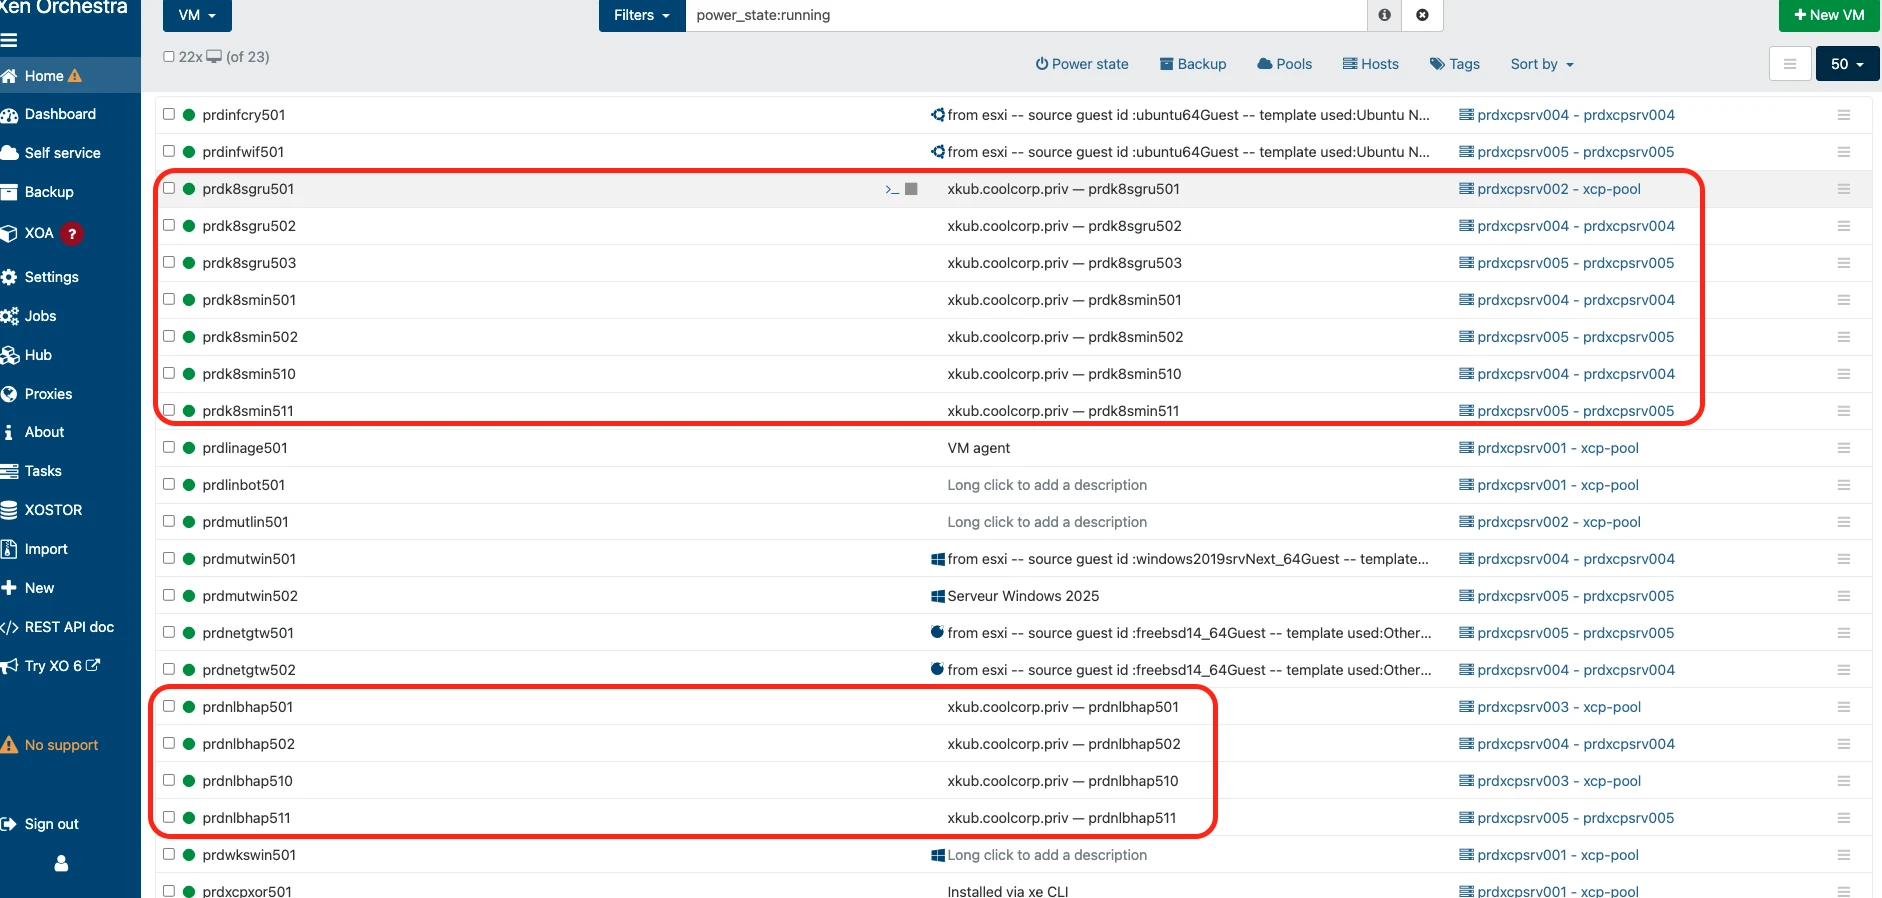Open row menu for prdk8sgru502
Screen dimensions: 1882x898
tap(1843, 226)
